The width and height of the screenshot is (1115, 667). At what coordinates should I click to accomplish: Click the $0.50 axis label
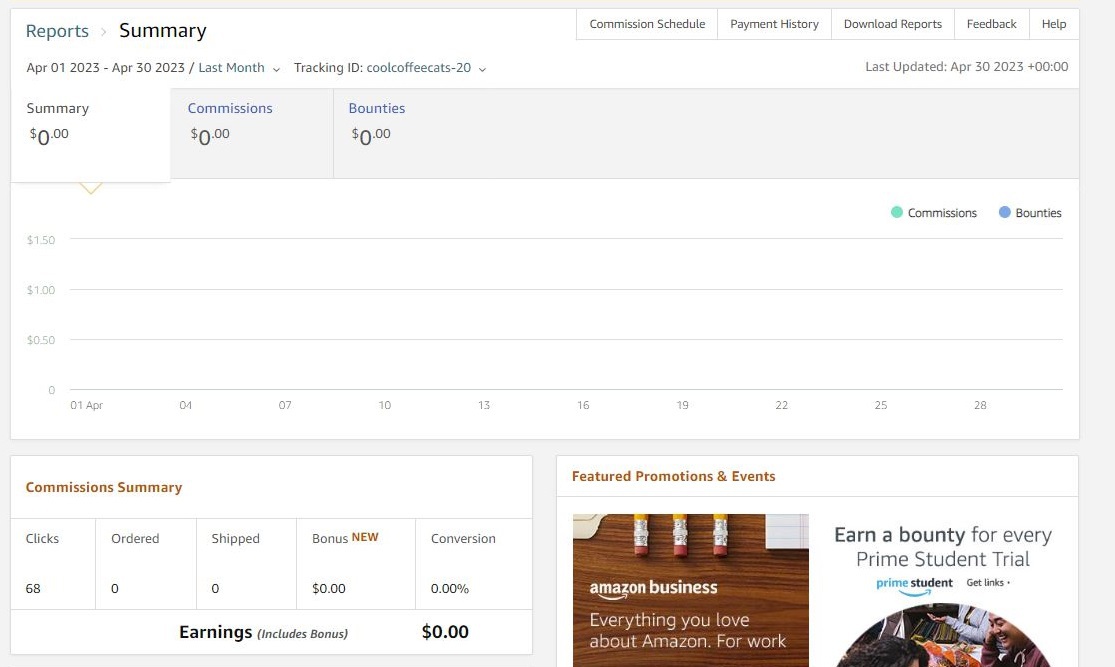[x=41, y=340]
